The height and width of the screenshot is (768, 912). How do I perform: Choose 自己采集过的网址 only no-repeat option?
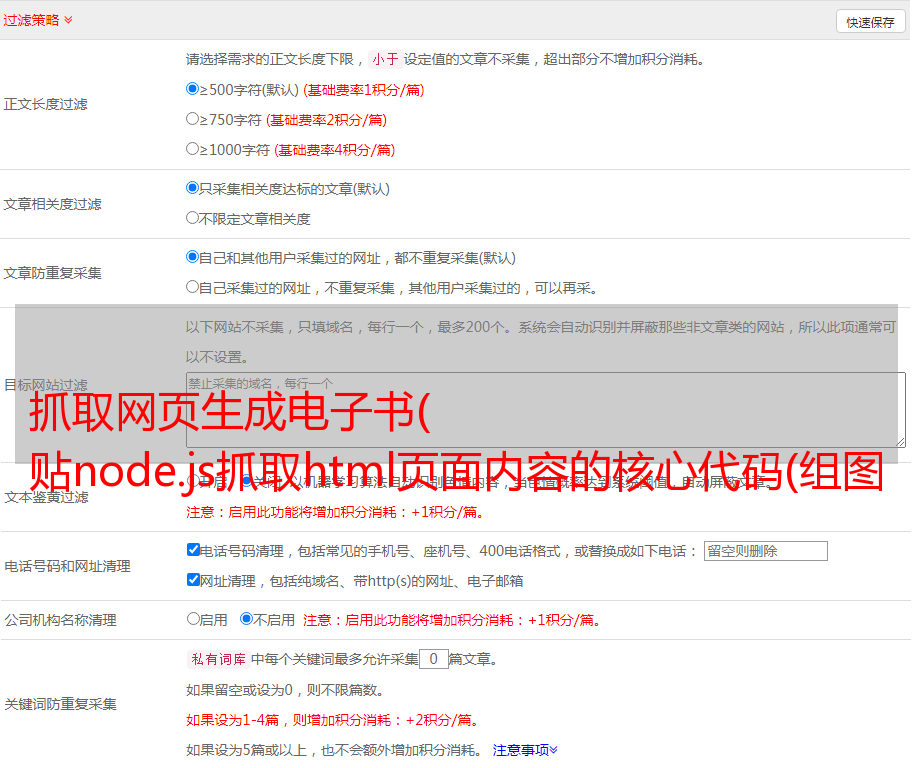click(x=193, y=287)
